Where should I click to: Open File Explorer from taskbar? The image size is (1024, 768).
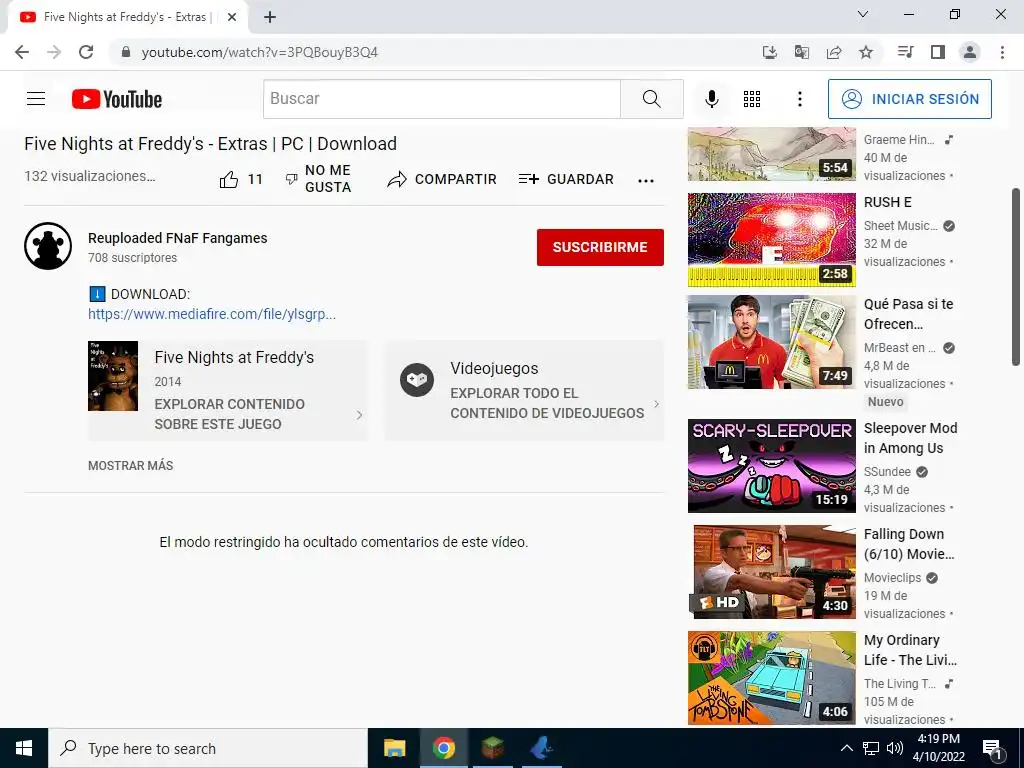394,748
